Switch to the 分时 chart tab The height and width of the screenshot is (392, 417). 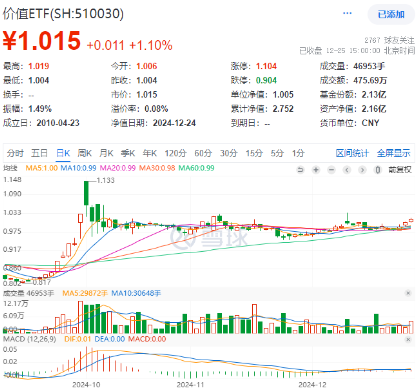coord(15,153)
